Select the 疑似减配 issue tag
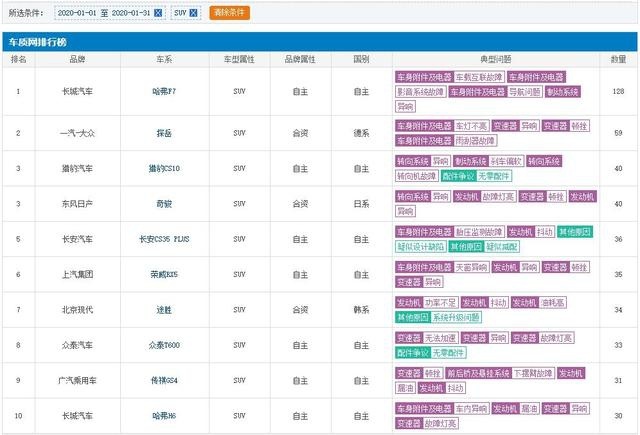 click(x=502, y=247)
